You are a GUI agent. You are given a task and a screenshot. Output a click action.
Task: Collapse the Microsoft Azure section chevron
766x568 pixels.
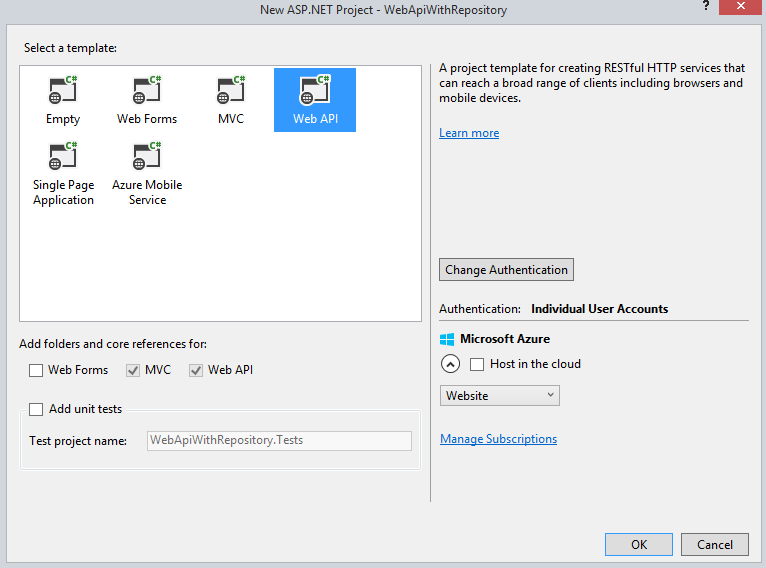click(x=449, y=364)
